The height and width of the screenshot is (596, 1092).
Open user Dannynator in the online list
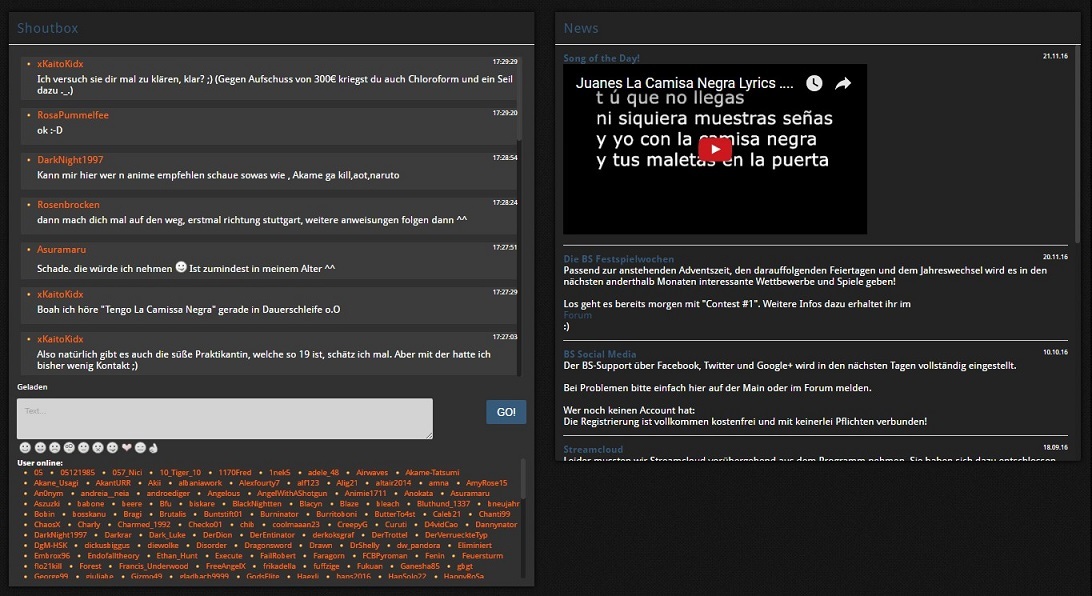coord(497,524)
